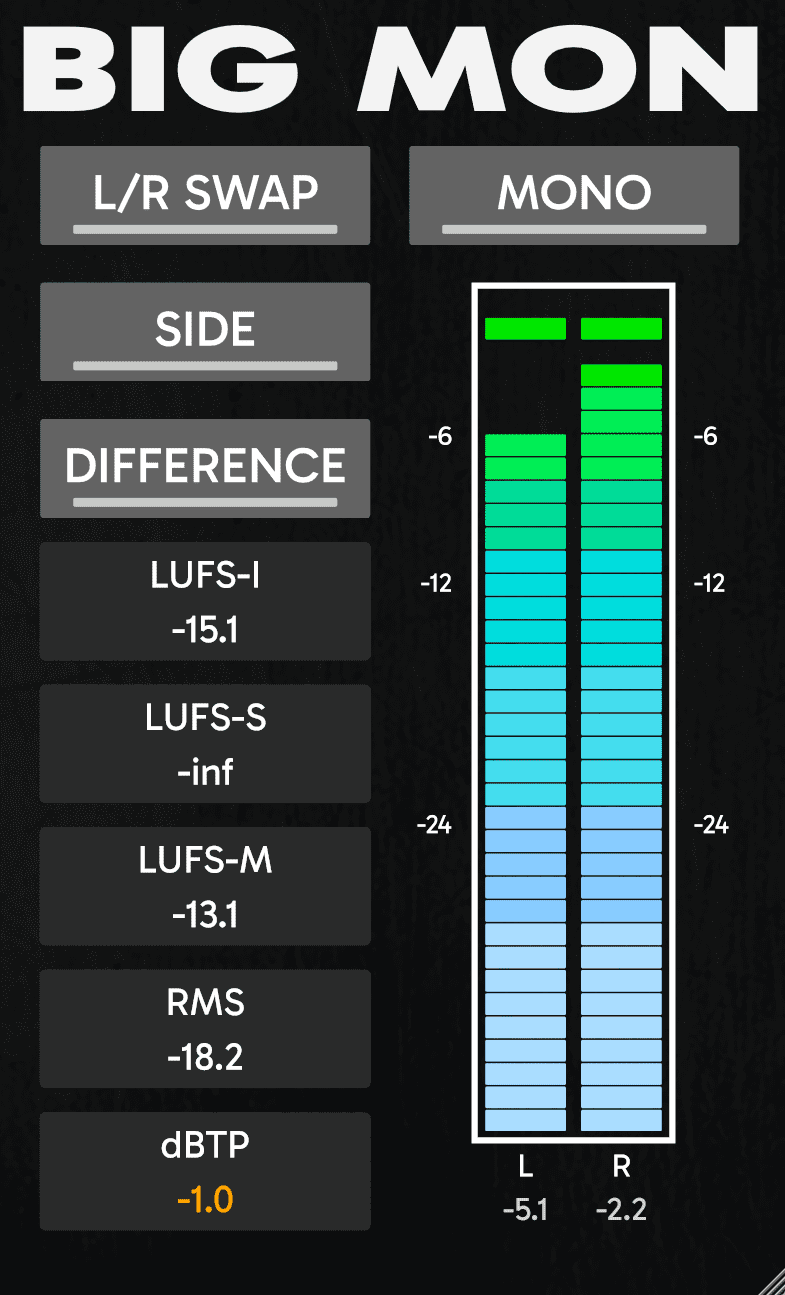Image resolution: width=785 pixels, height=1295 pixels.
Task: Click the right channel level meter bar
Action: click(x=622, y=750)
